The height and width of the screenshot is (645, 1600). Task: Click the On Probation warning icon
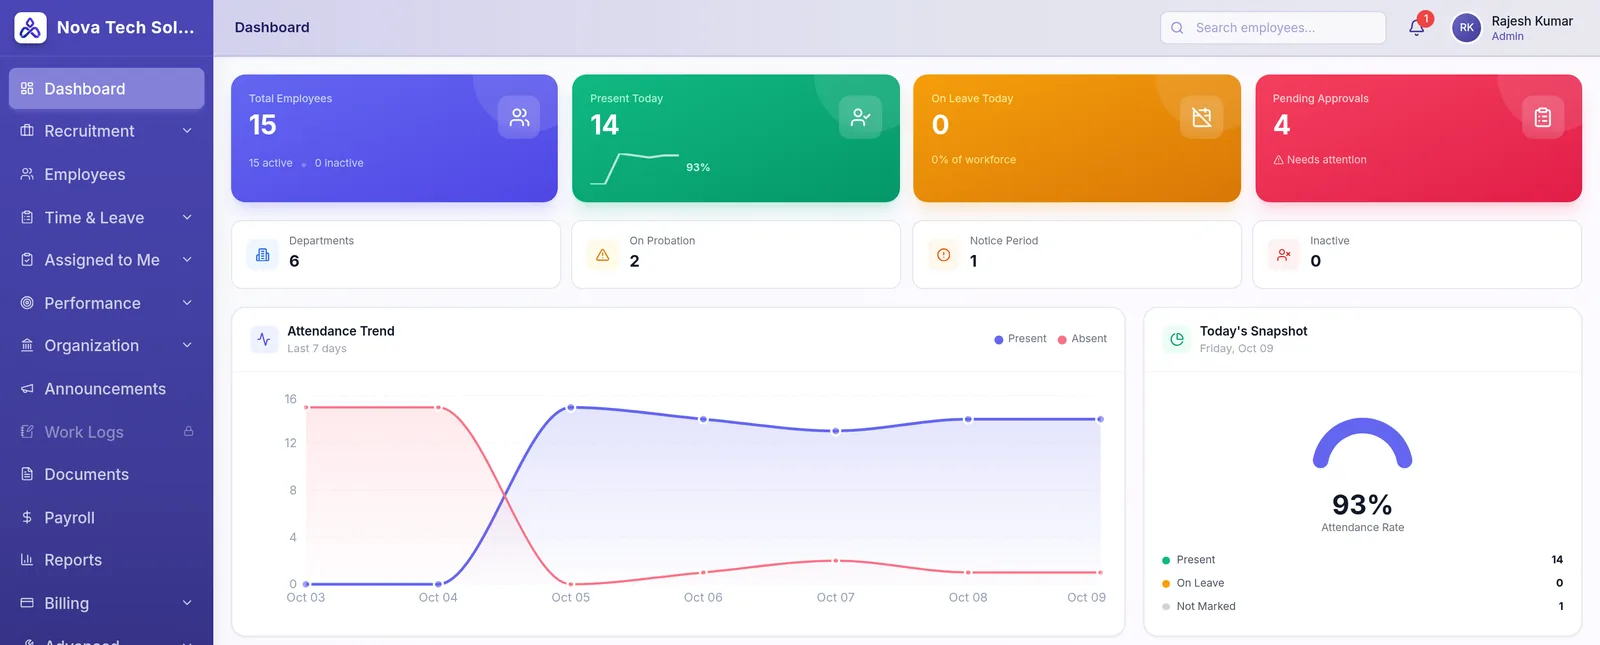coord(603,255)
